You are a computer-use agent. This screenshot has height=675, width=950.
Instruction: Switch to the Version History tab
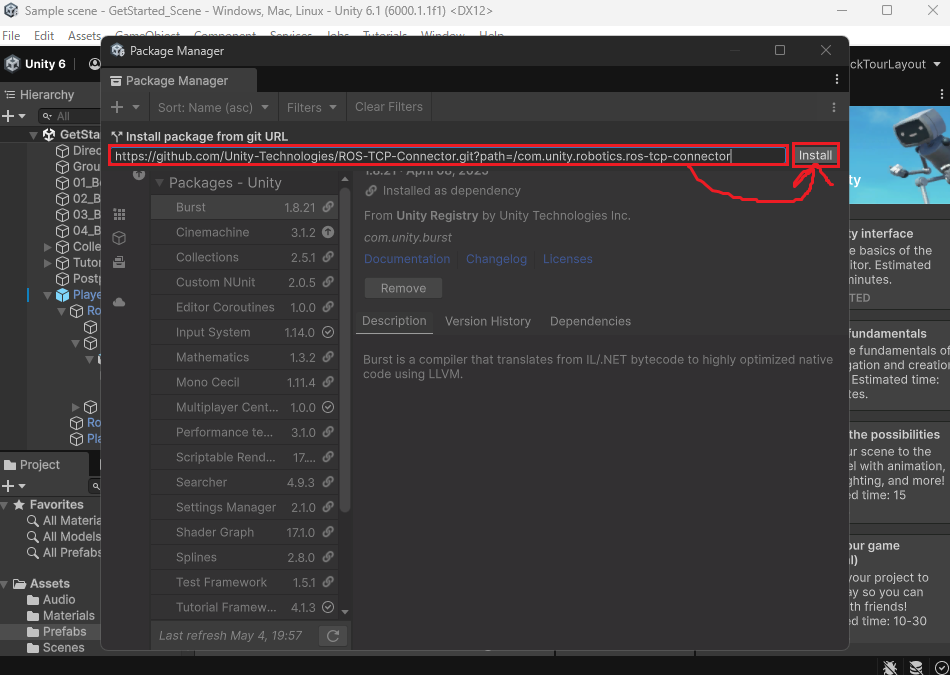[x=488, y=321]
